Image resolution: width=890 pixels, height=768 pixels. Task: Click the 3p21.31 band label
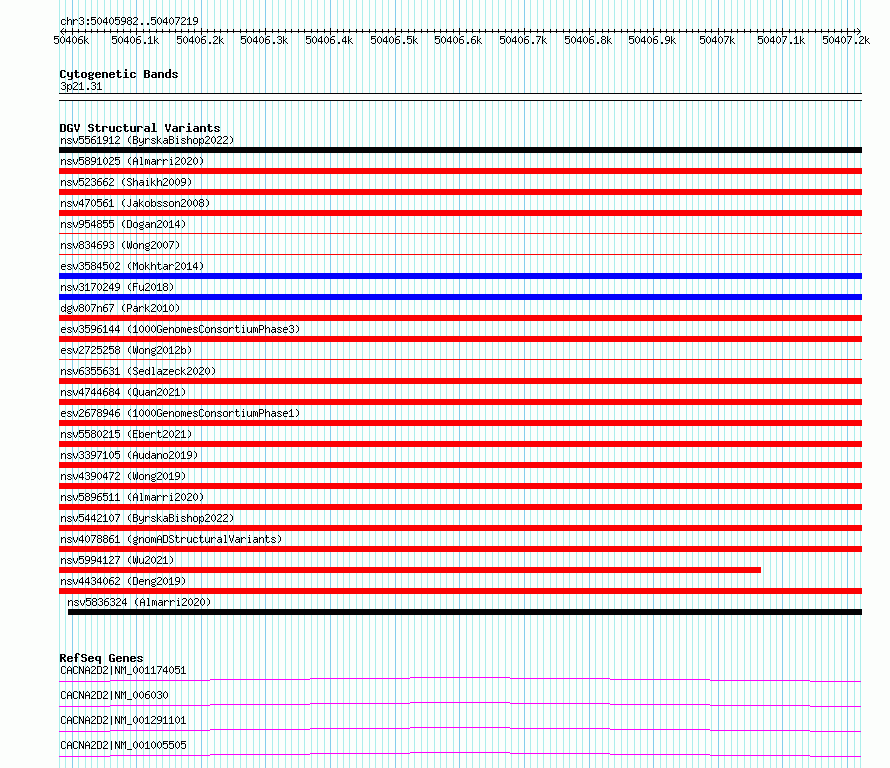pos(81,86)
